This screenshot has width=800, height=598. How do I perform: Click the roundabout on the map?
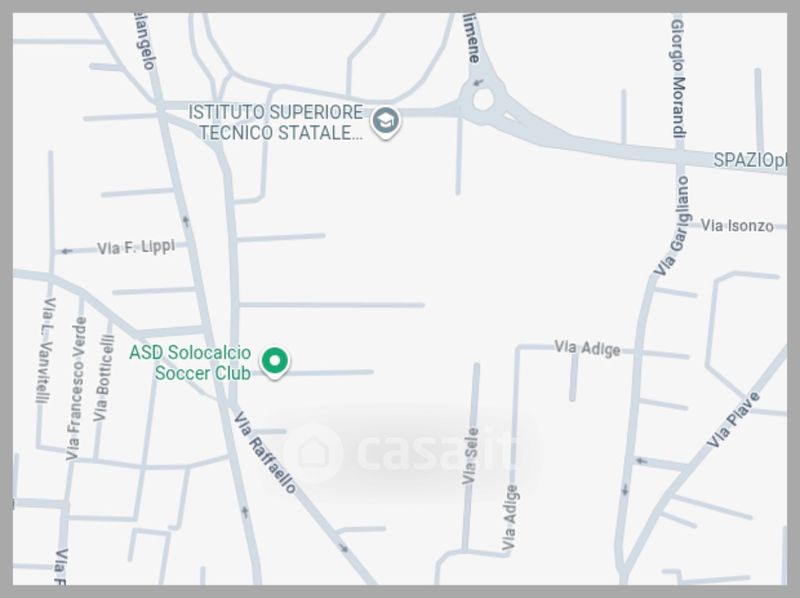click(483, 100)
